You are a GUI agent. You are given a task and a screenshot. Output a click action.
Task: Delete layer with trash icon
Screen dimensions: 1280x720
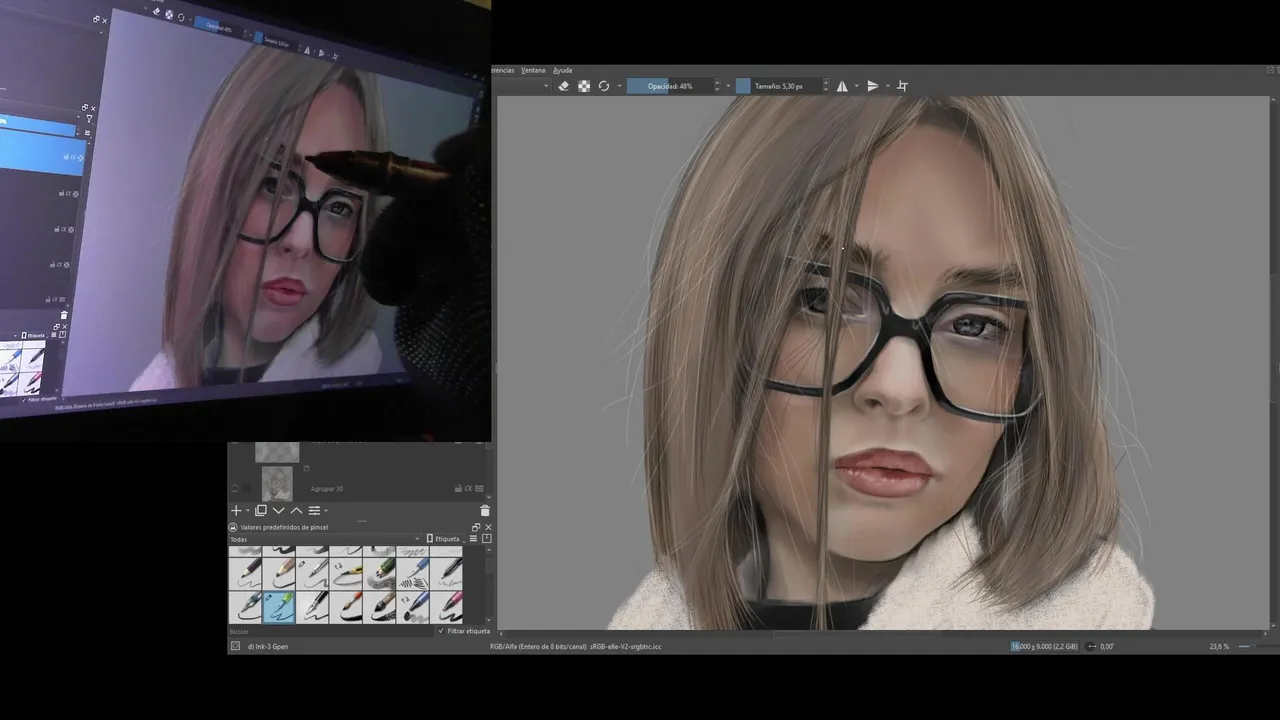(x=485, y=510)
